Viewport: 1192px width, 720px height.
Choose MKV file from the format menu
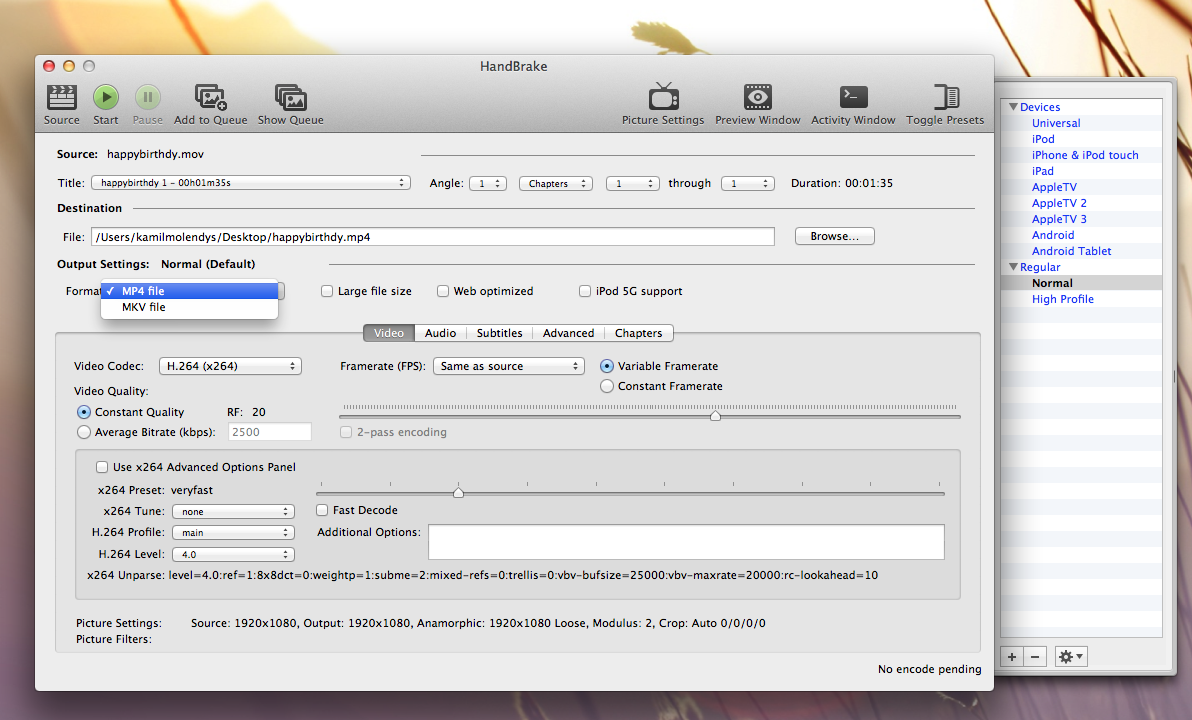[189, 307]
